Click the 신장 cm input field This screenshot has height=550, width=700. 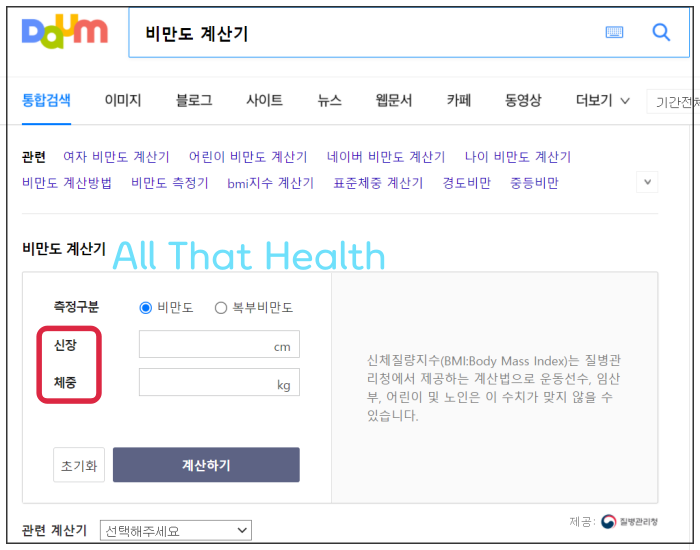click(x=219, y=344)
